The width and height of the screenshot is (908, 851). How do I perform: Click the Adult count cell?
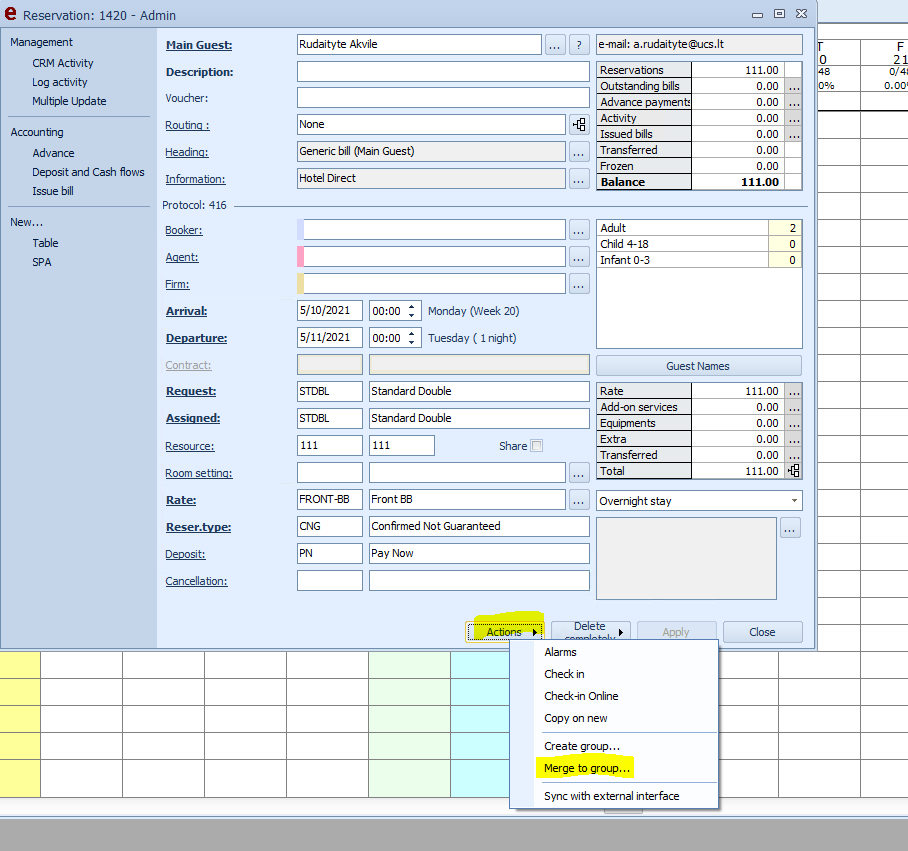(785, 228)
